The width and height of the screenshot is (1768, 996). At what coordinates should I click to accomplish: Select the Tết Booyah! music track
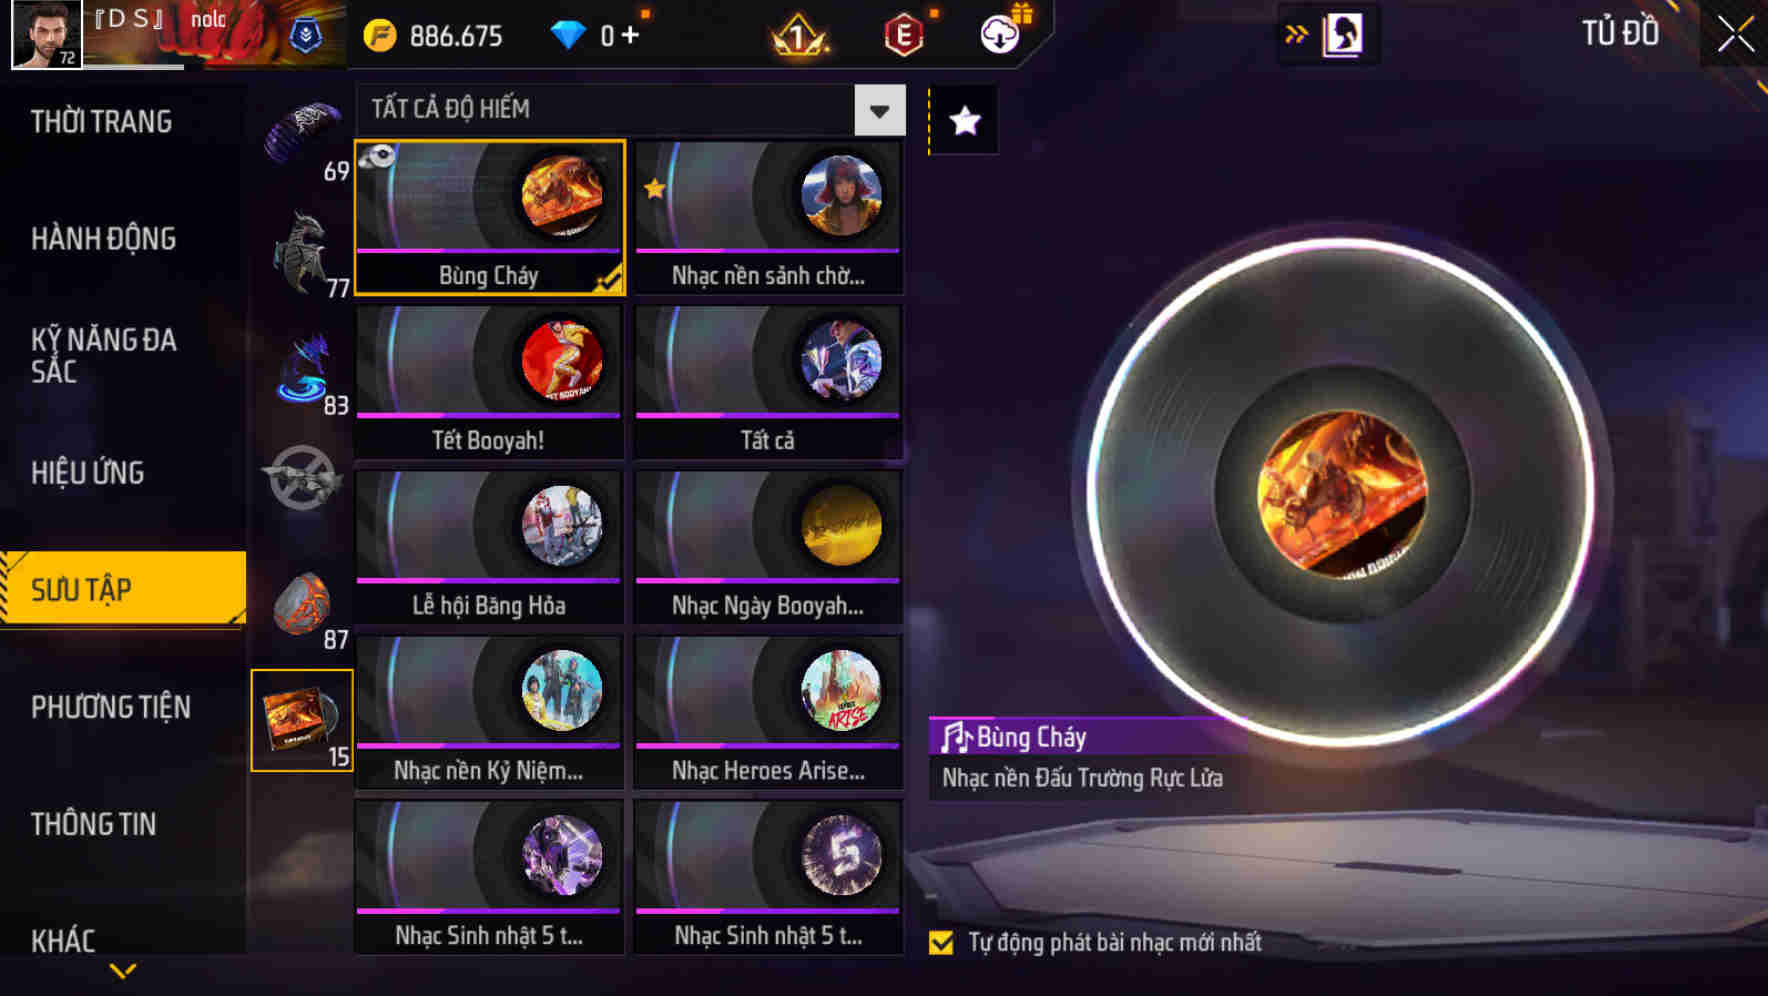(489, 382)
